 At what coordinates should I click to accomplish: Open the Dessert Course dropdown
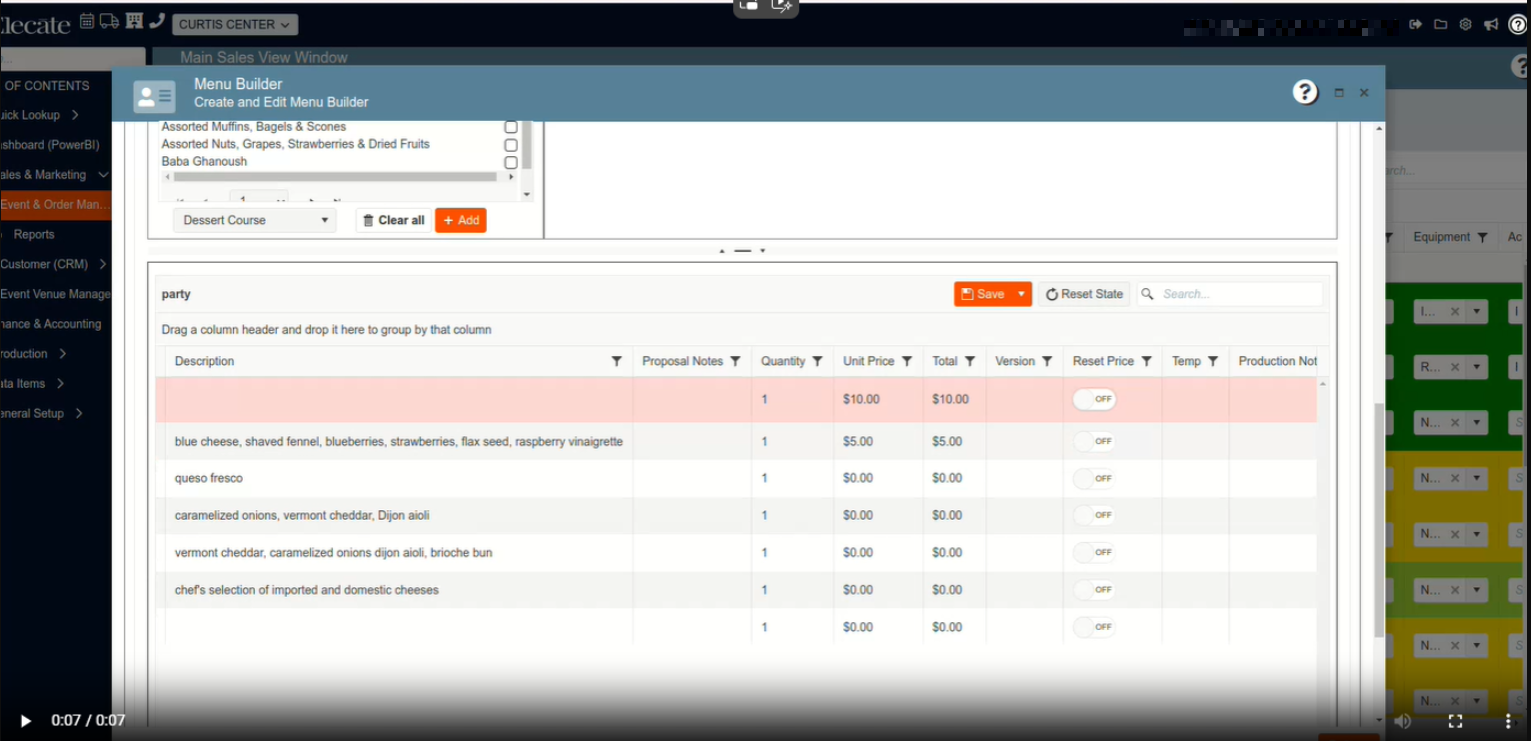255,220
